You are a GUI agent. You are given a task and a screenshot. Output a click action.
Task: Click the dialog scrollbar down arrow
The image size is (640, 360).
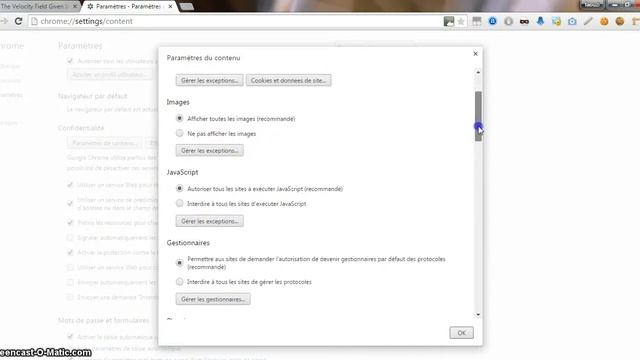tap(478, 315)
